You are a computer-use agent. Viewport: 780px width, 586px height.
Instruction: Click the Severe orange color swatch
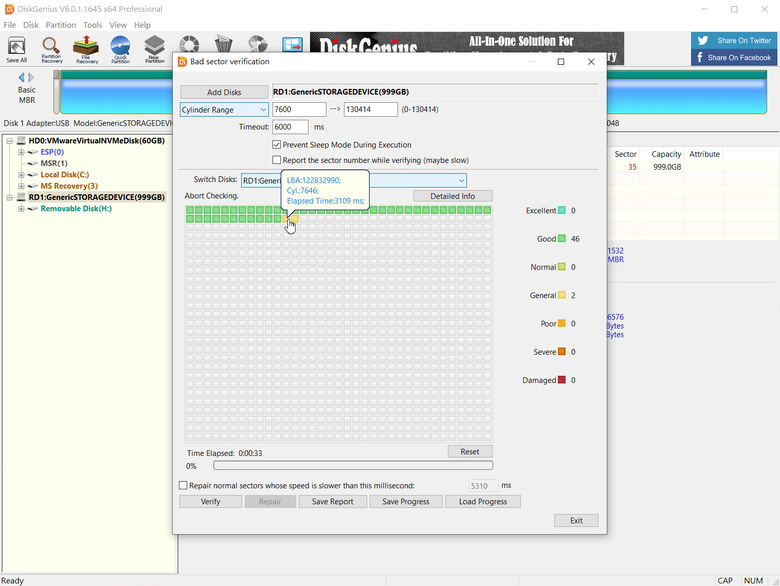562,351
